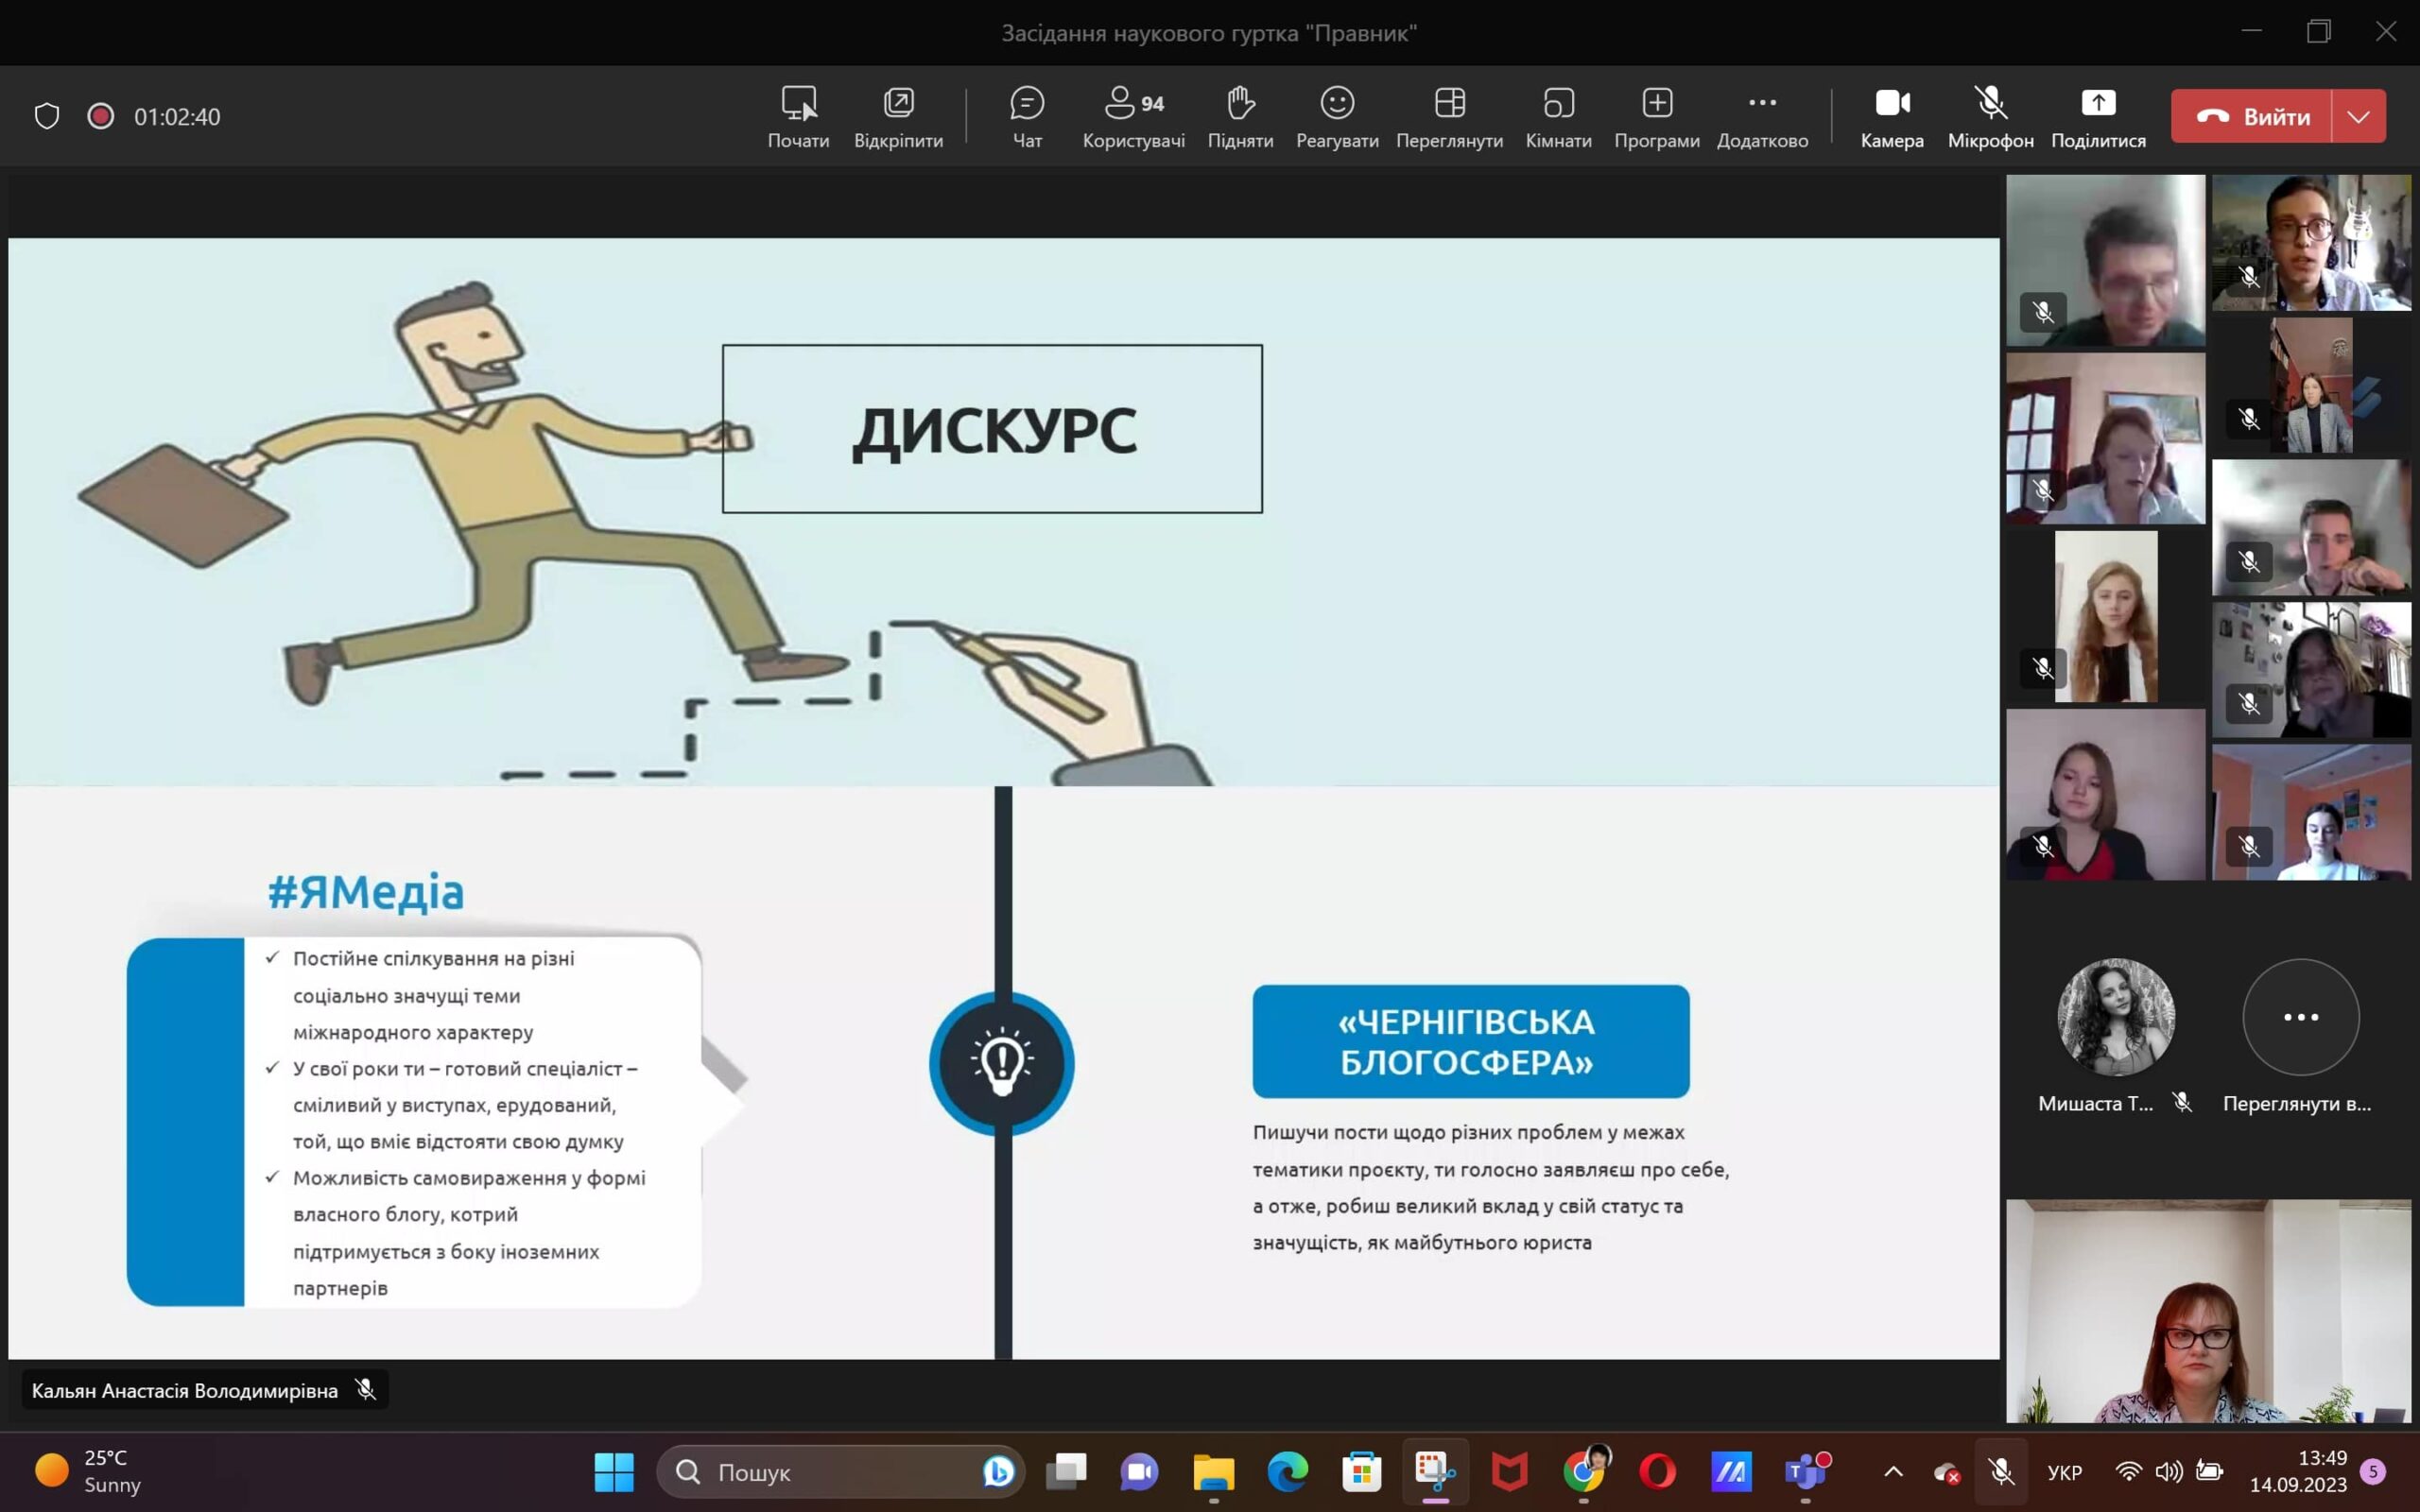Leave the meeting with Вийти

coord(2252,117)
